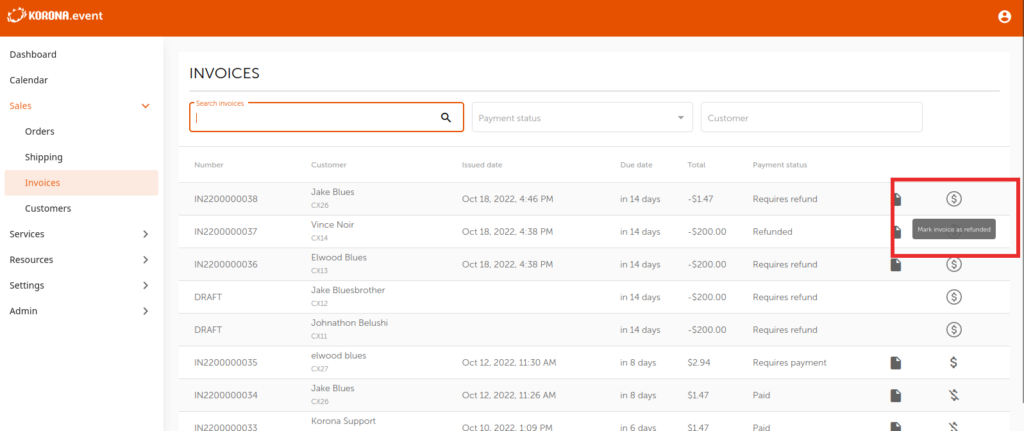This screenshot has height=431, width=1024.
Task: Click customer name Vince Noir
Action: tap(332, 225)
